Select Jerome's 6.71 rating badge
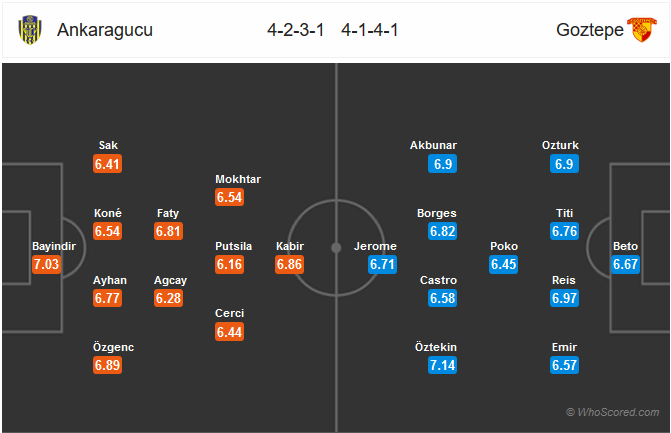The height and width of the screenshot is (433, 671). 382,264
